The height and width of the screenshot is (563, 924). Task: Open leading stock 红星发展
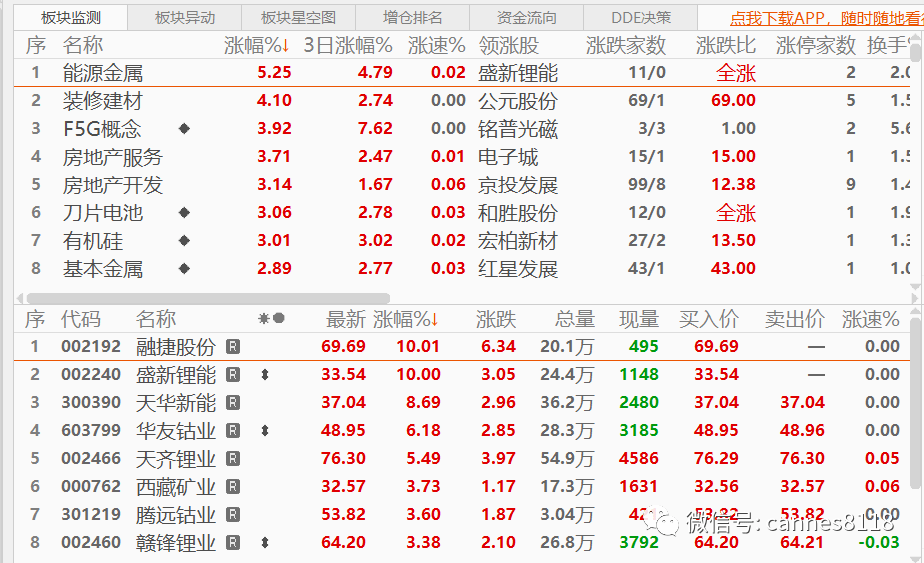(518, 268)
